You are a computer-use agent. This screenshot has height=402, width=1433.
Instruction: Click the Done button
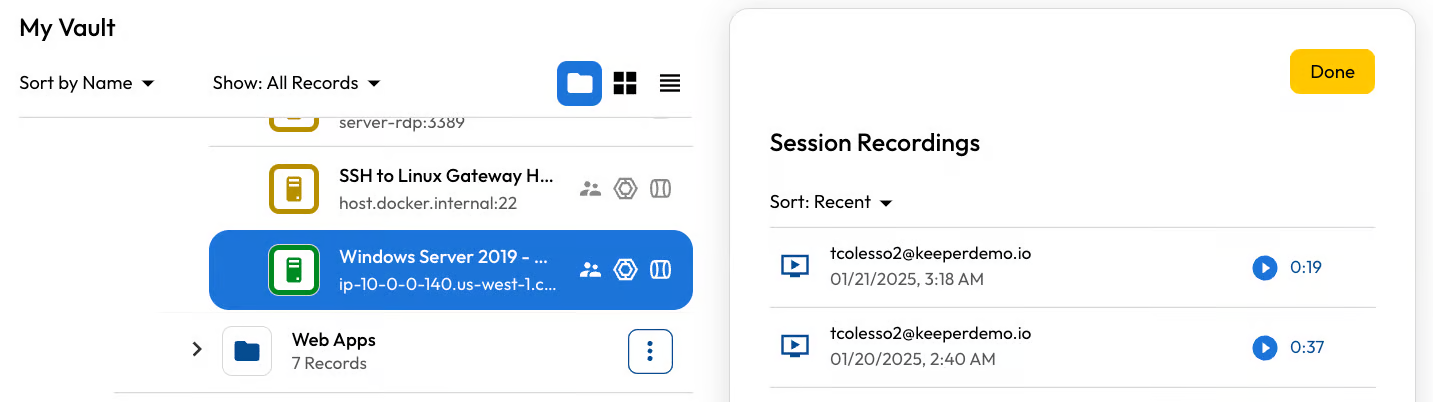click(1332, 72)
